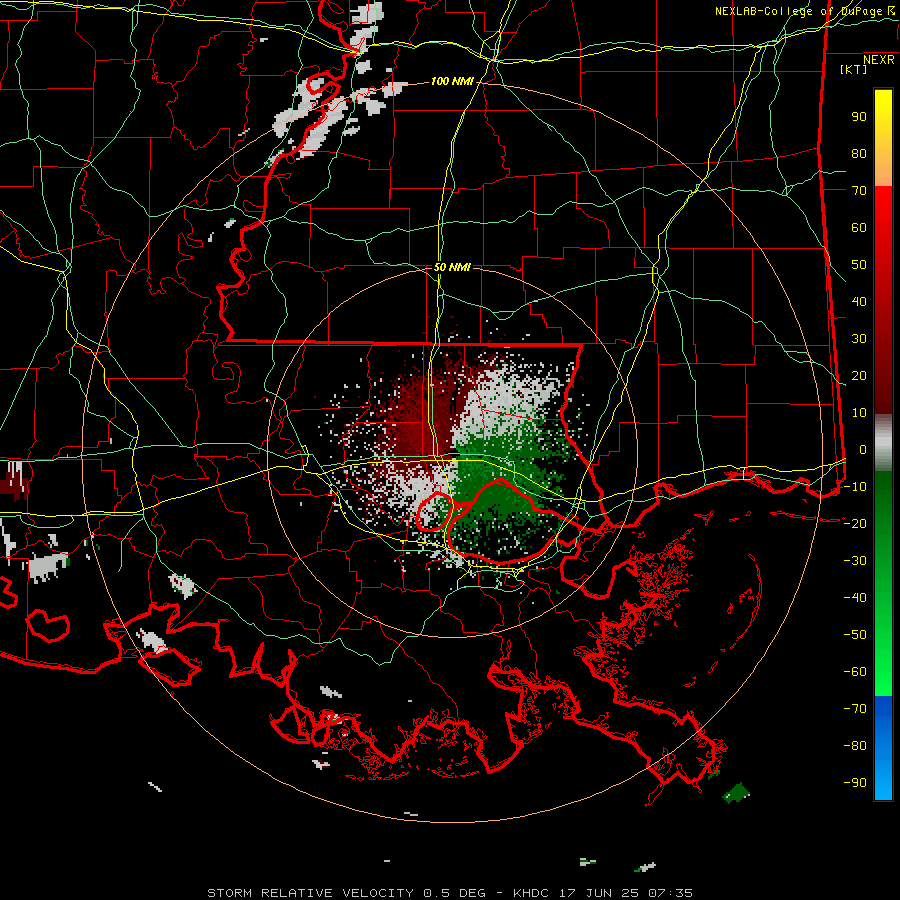The height and width of the screenshot is (900, 900).
Task: Click the [KT] units label
Action: coord(853,69)
